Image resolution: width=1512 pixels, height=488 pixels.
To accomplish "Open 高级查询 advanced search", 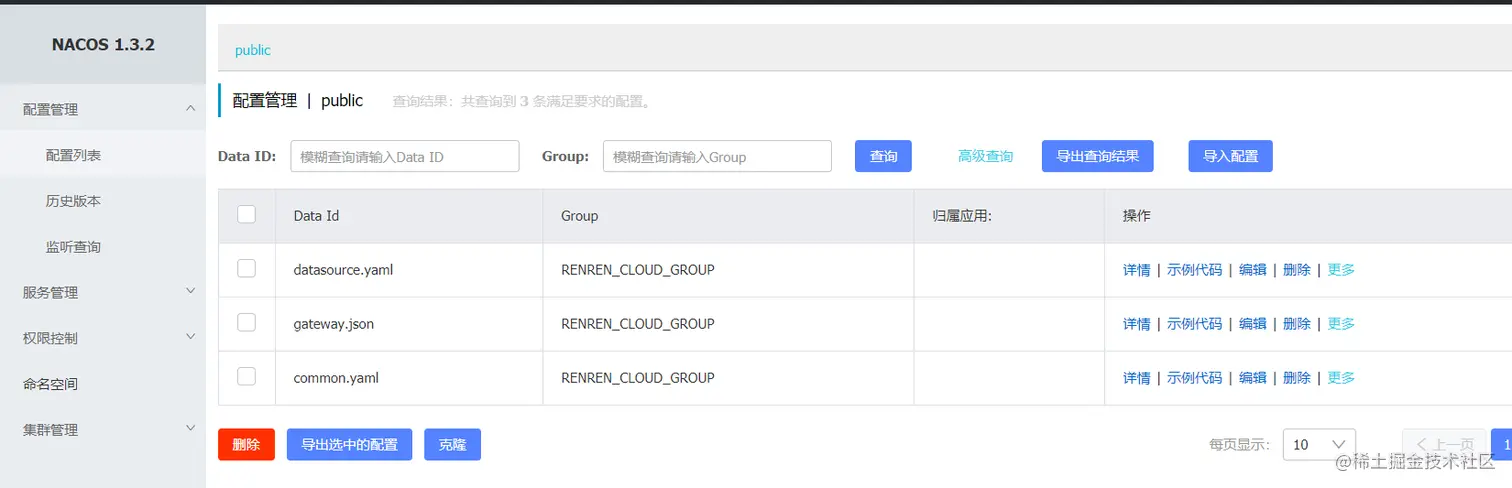I will (x=985, y=156).
